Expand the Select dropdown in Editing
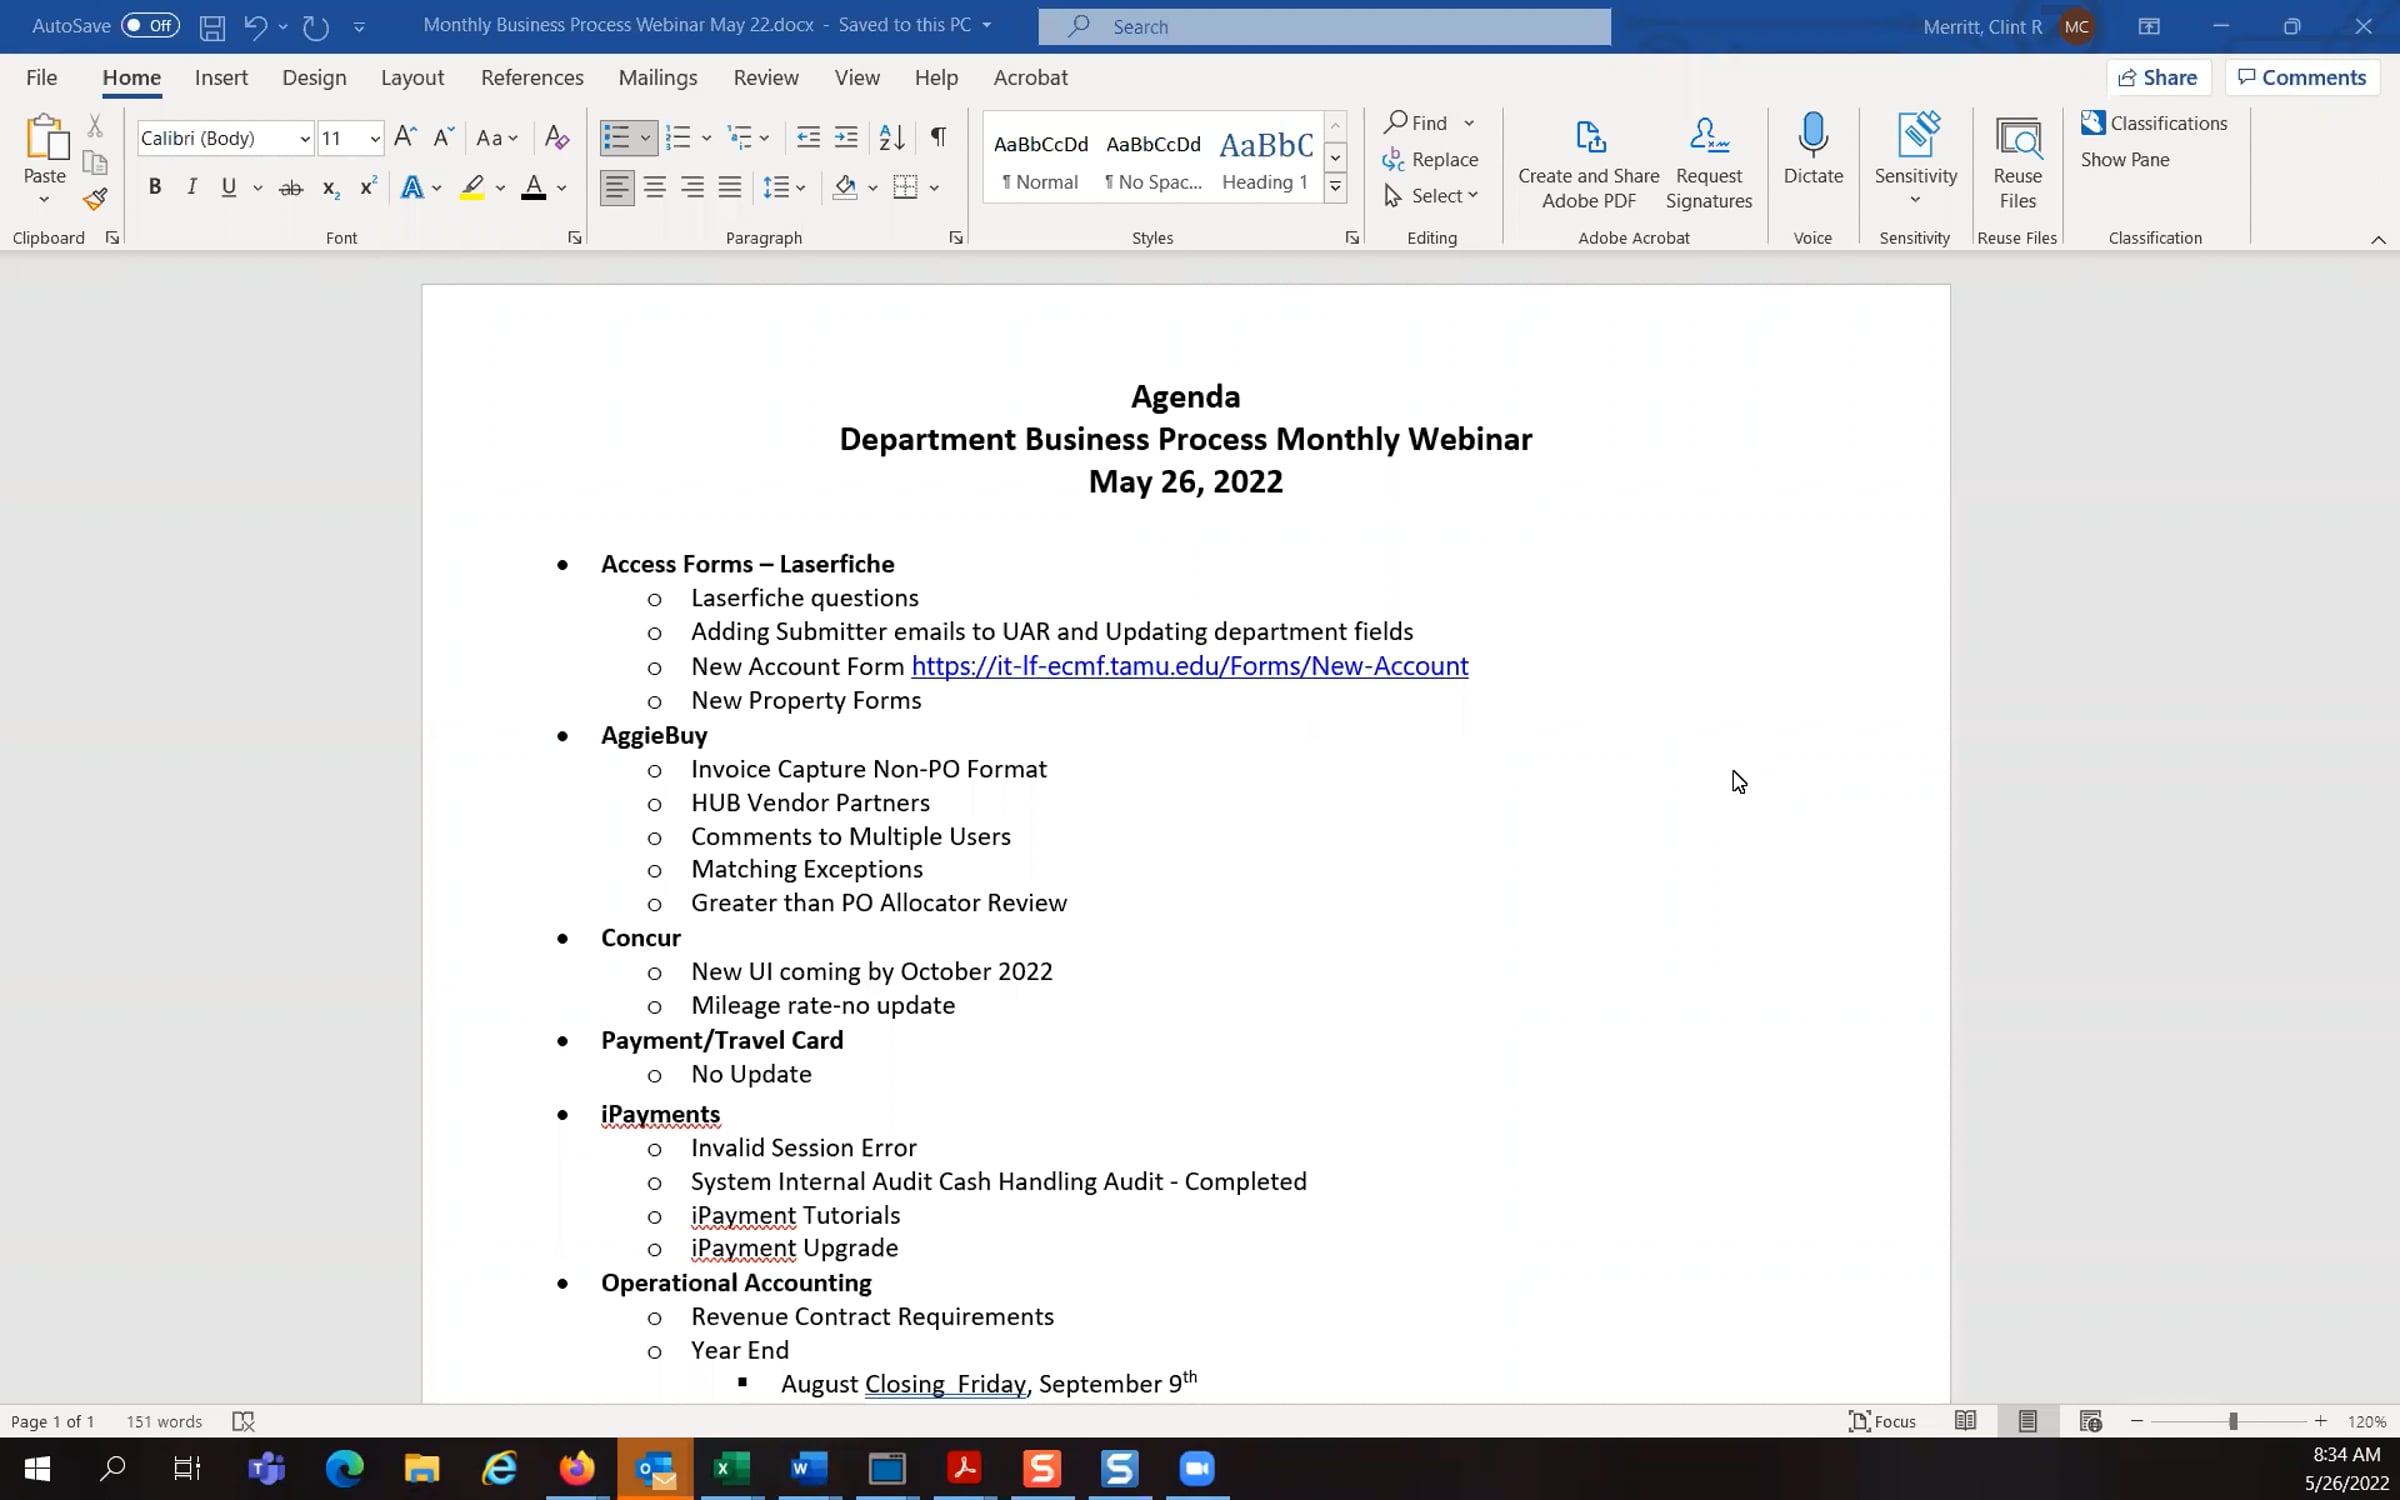 click(1431, 196)
